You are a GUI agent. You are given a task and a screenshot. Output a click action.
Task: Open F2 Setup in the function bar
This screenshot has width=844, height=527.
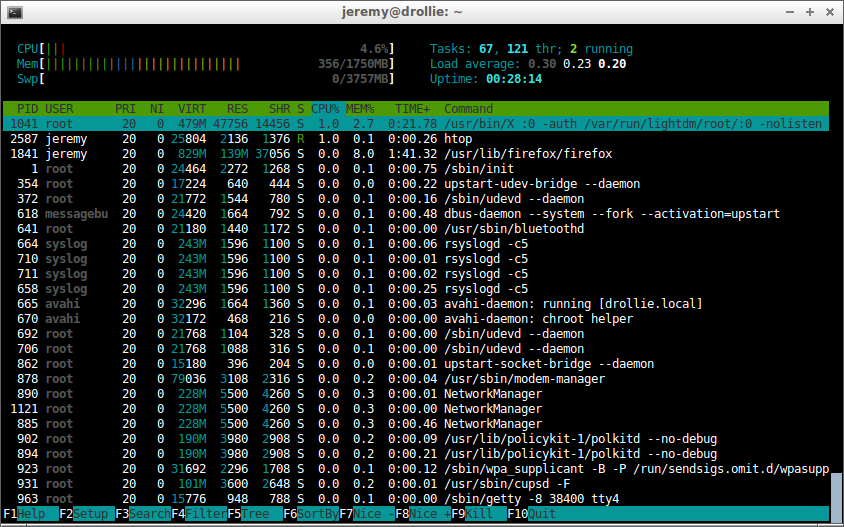87,514
